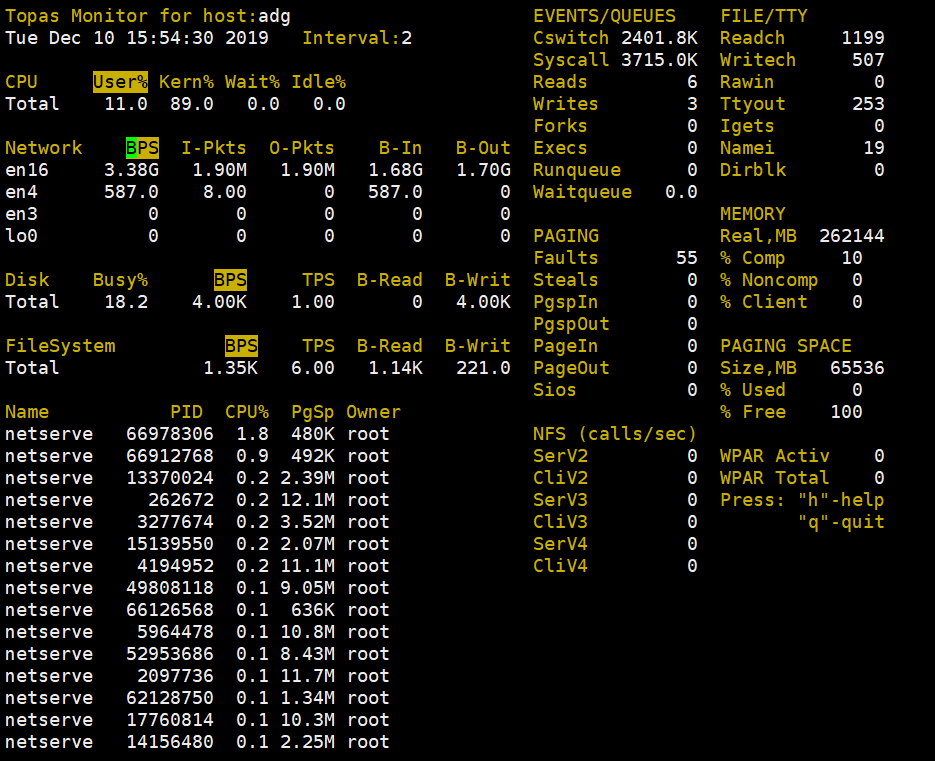Click the Namei label

[x=747, y=148]
